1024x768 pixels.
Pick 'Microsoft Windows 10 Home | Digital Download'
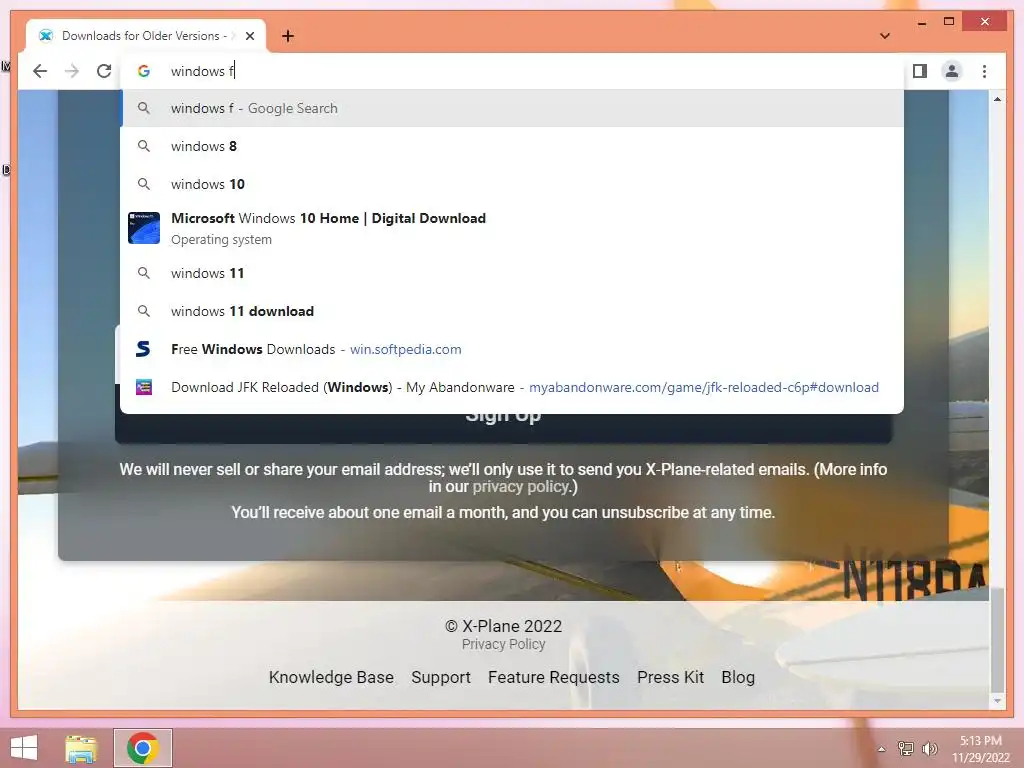click(512, 228)
